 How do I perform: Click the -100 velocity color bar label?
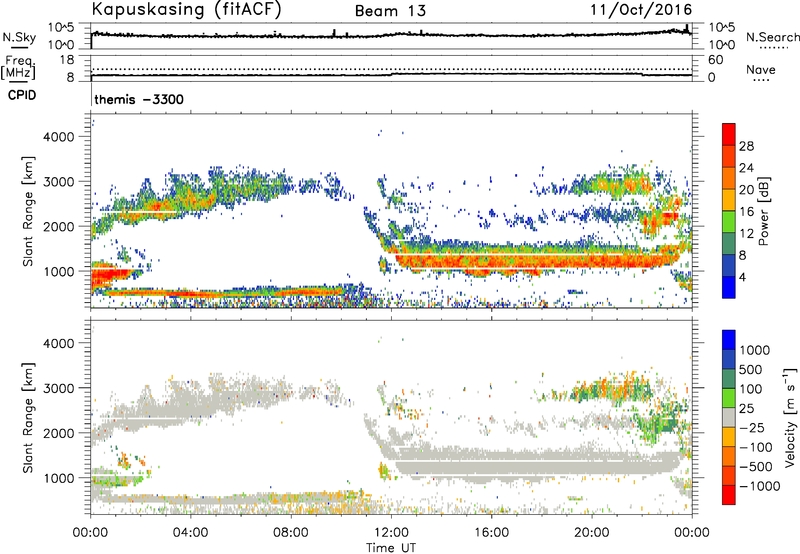coord(755,447)
